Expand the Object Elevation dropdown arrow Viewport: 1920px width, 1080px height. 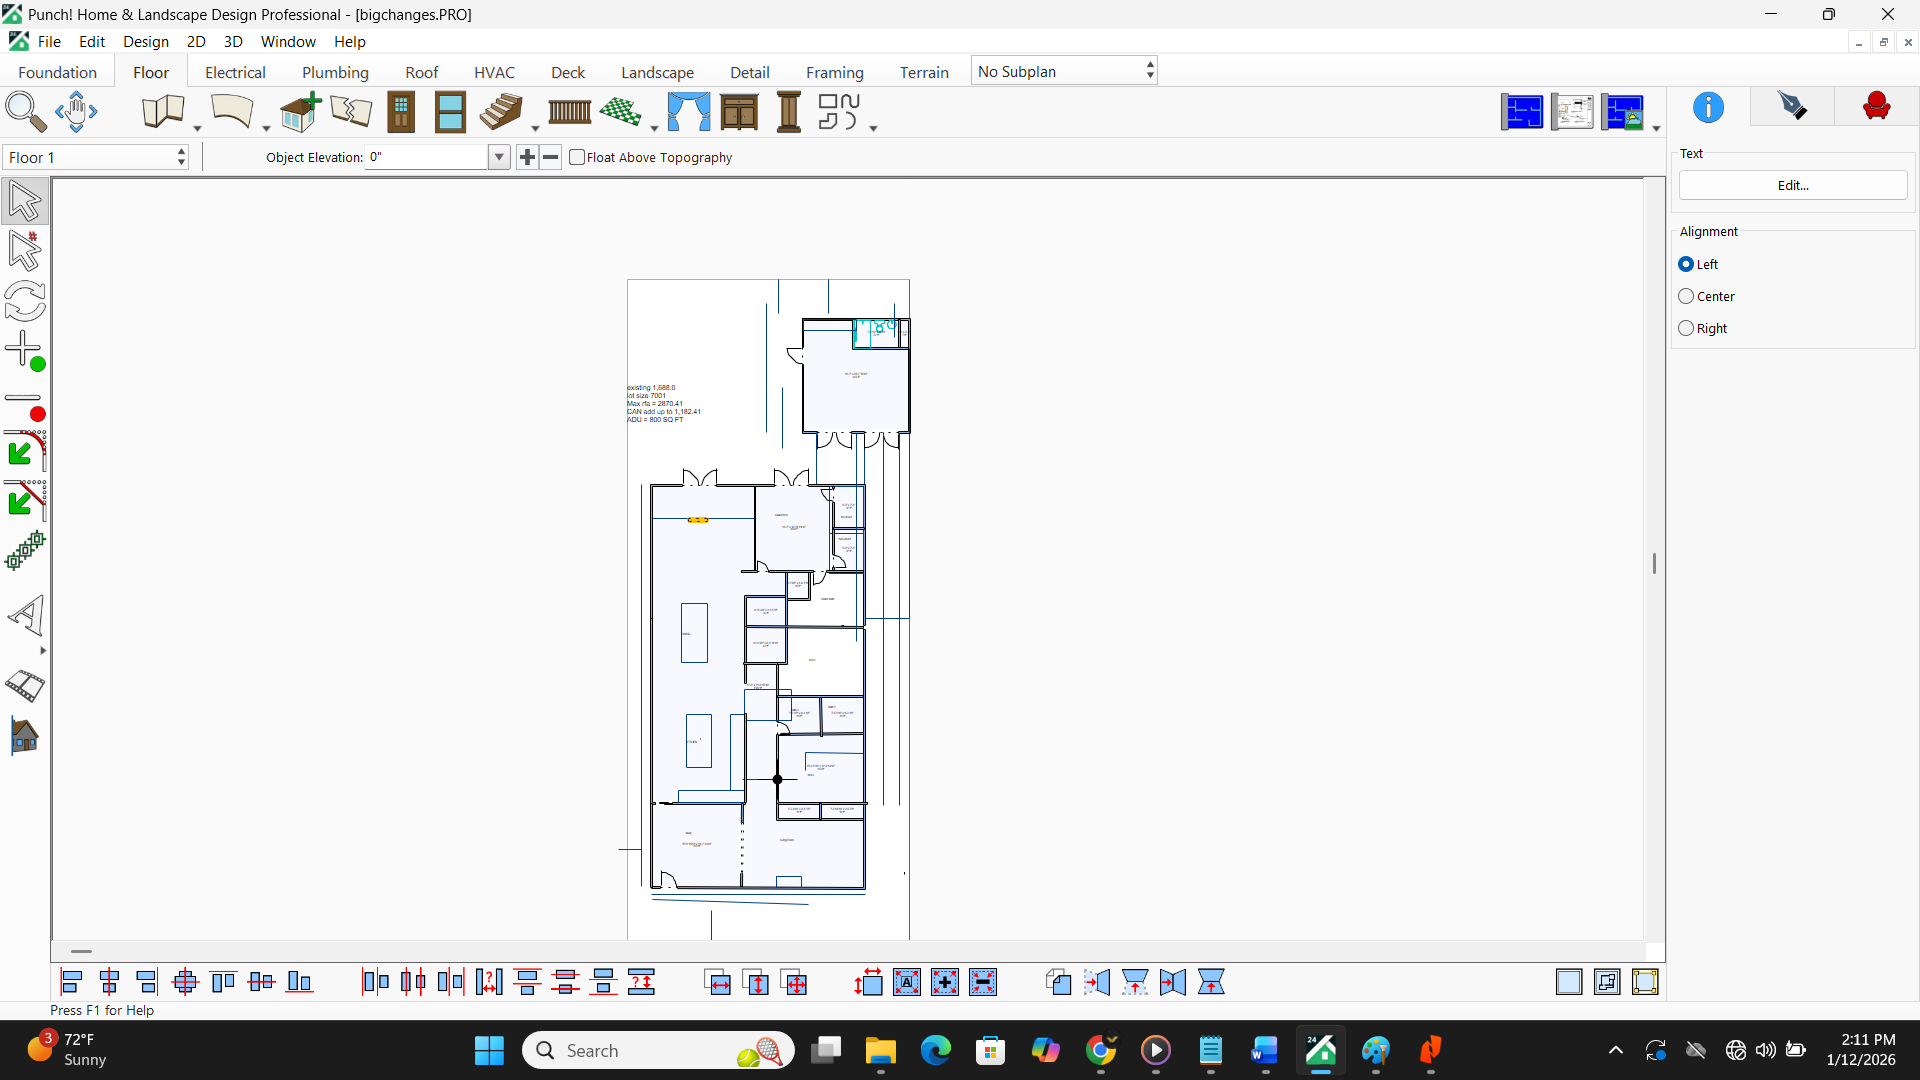(499, 157)
